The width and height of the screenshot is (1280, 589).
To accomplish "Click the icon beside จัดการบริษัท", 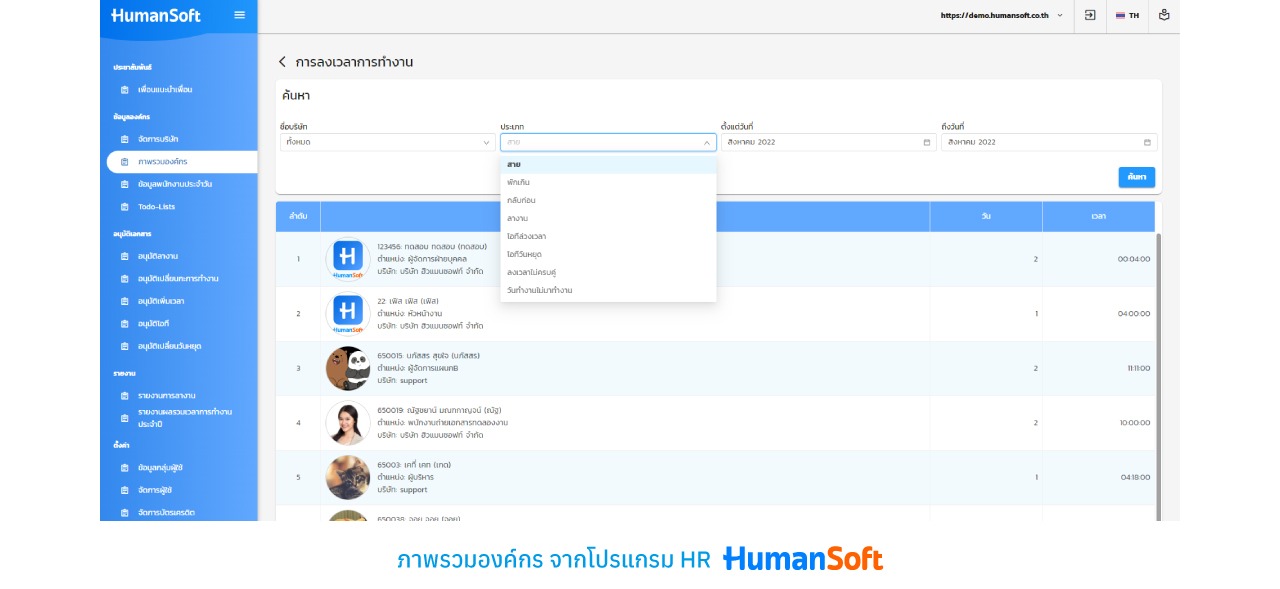I will coord(125,139).
